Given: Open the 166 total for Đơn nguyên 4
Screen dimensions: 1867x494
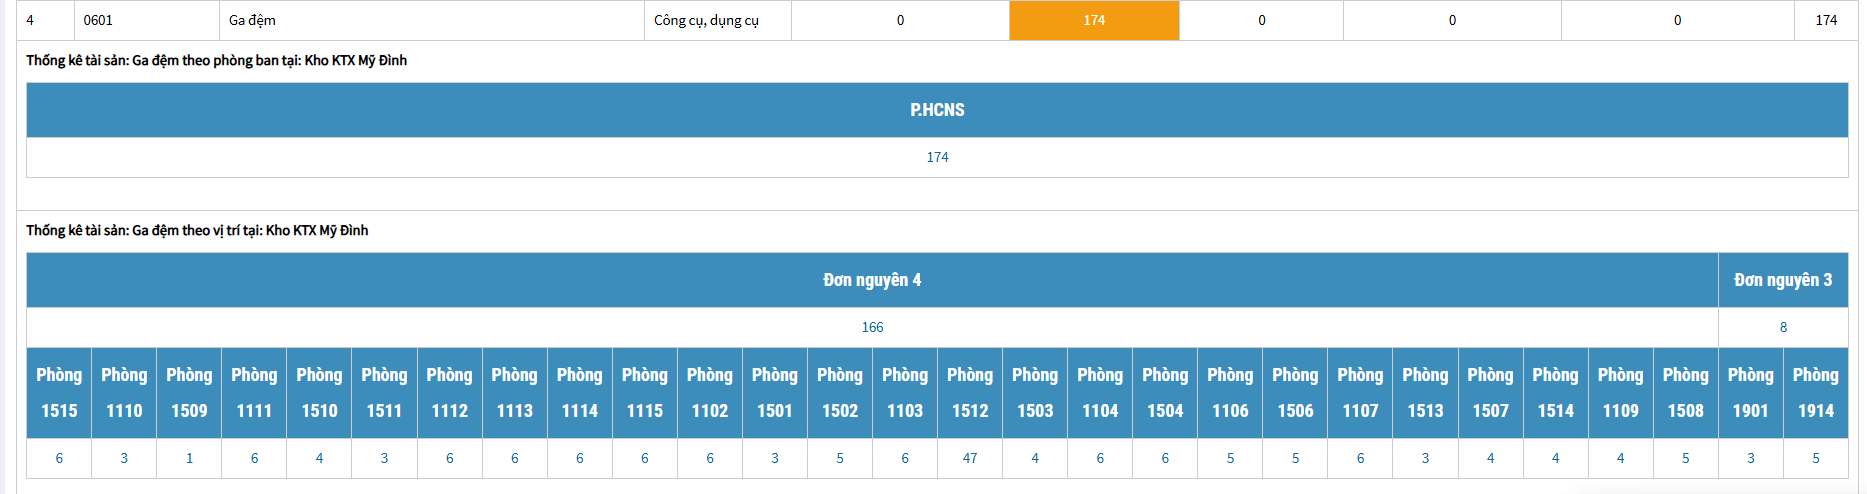Looking at the screenshot, I should coord(872,327).
